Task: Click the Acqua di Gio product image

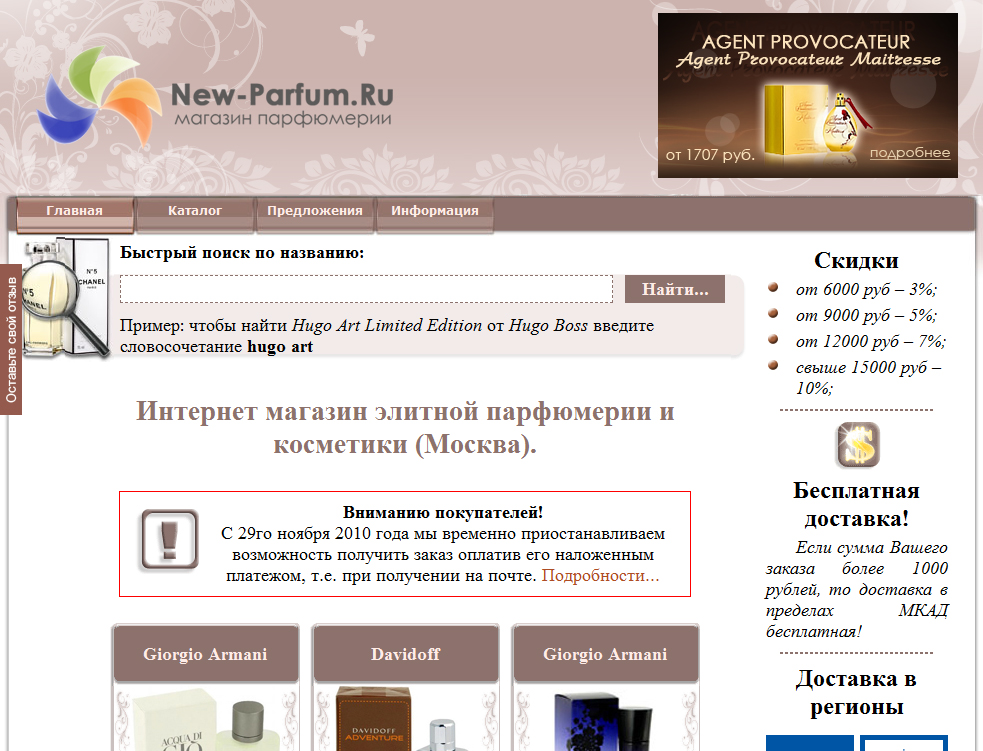Action: (205, 720)
